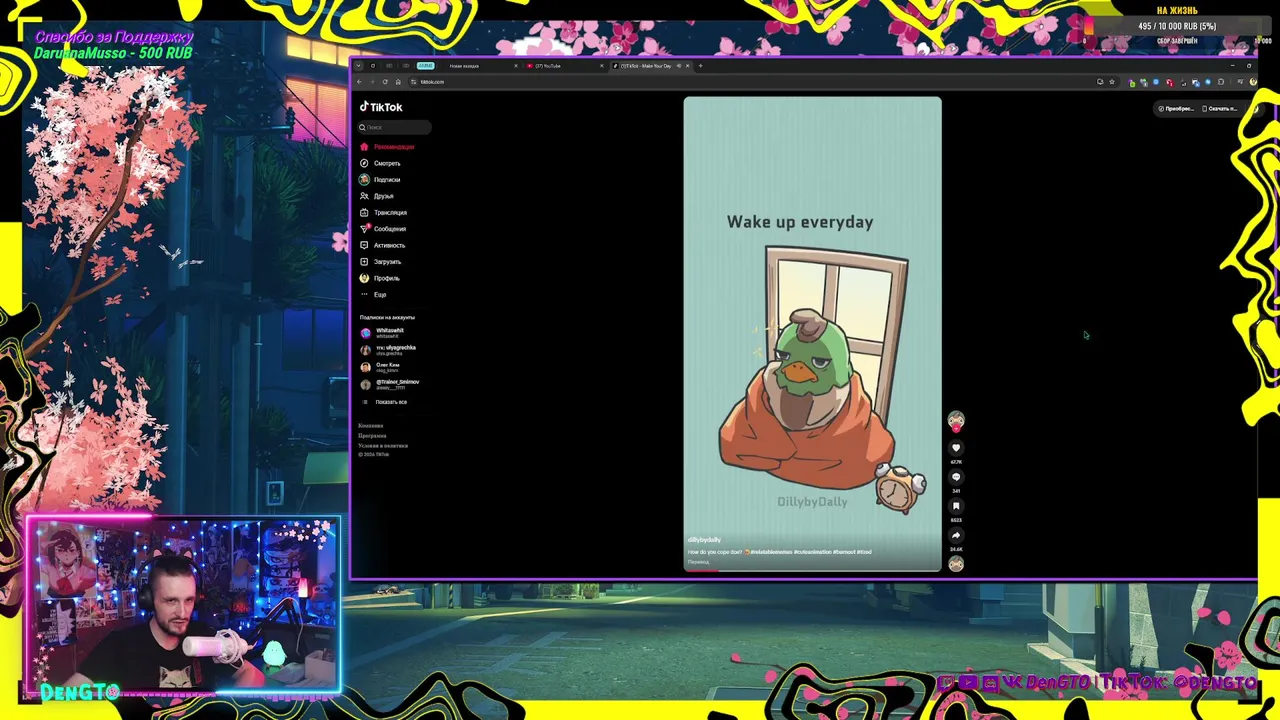Close the Новая вкладка browser tab
This screenshot has height=720, width=1280.
point(516,66)
